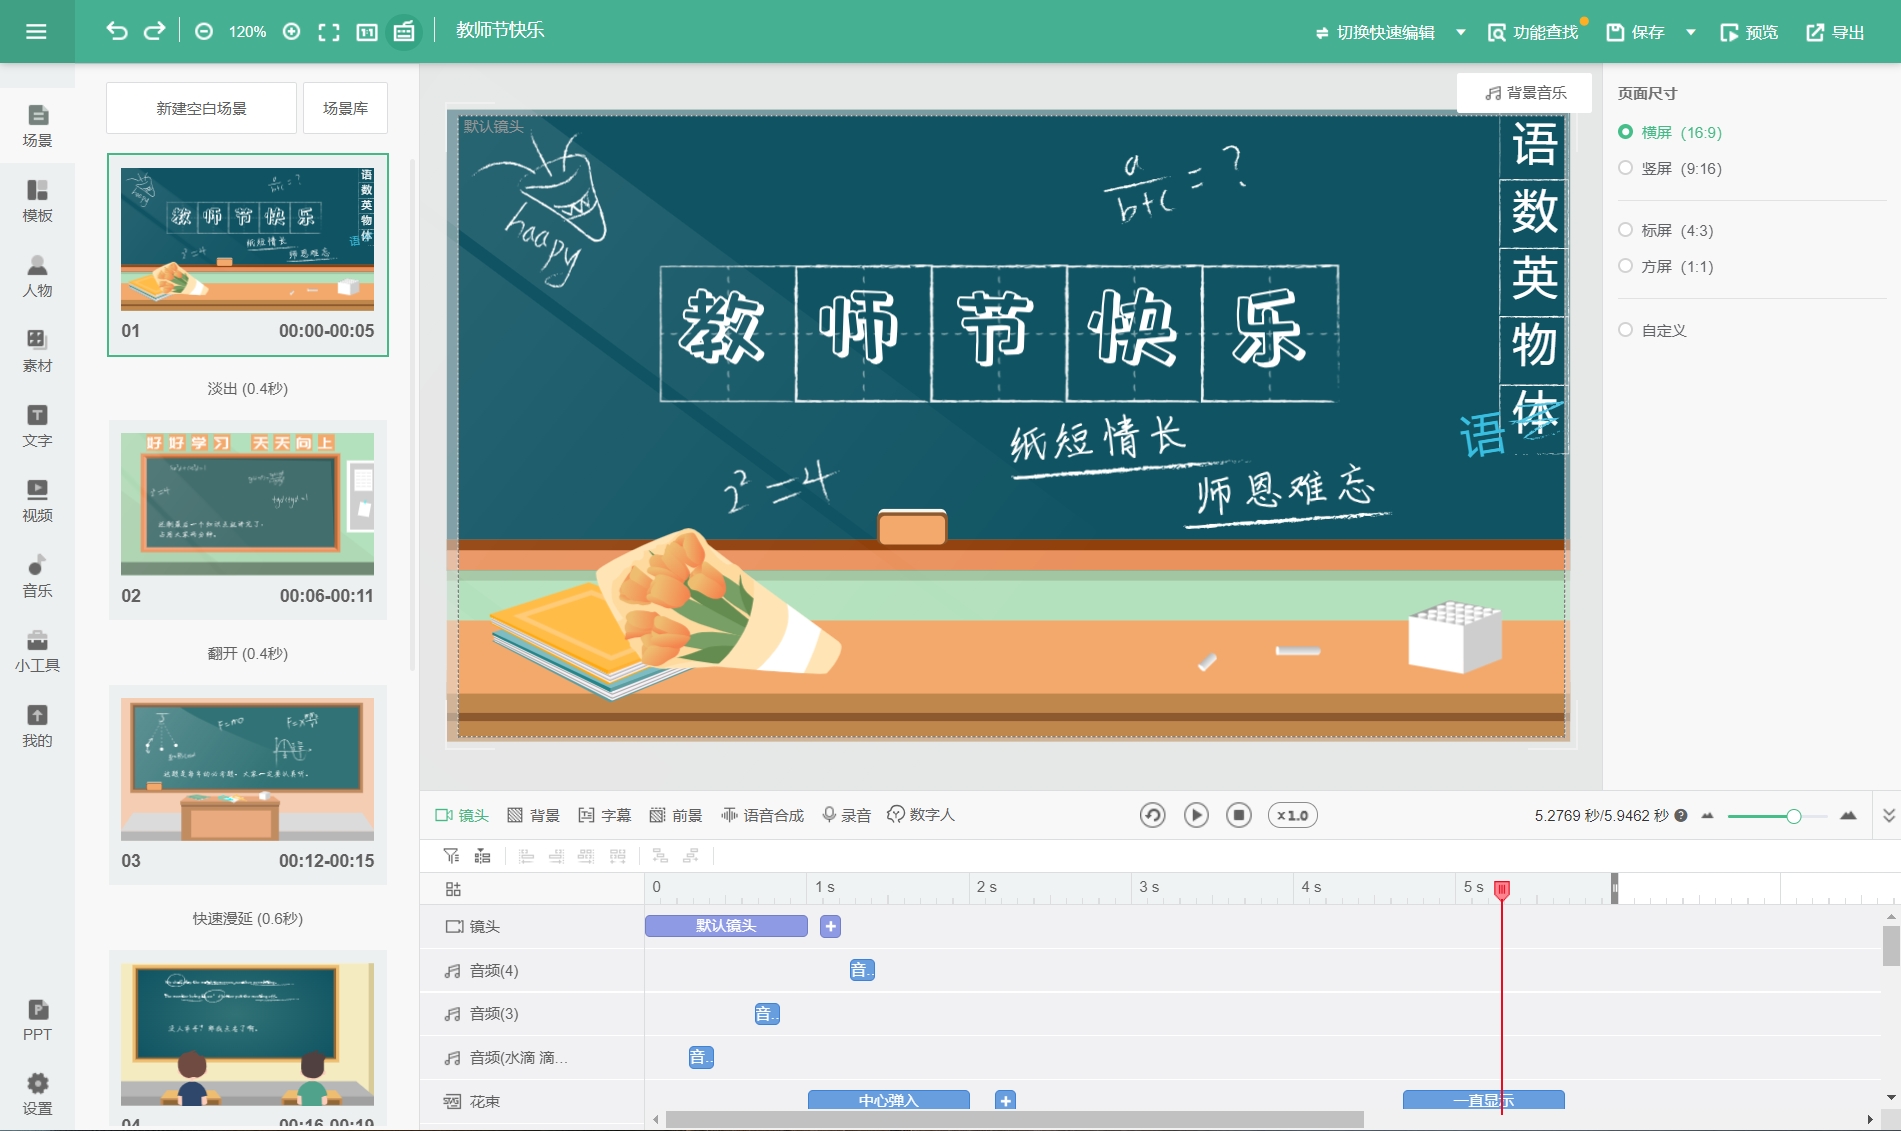
Task: Switch to the 背景 background tab
Action: click(533, 815)
